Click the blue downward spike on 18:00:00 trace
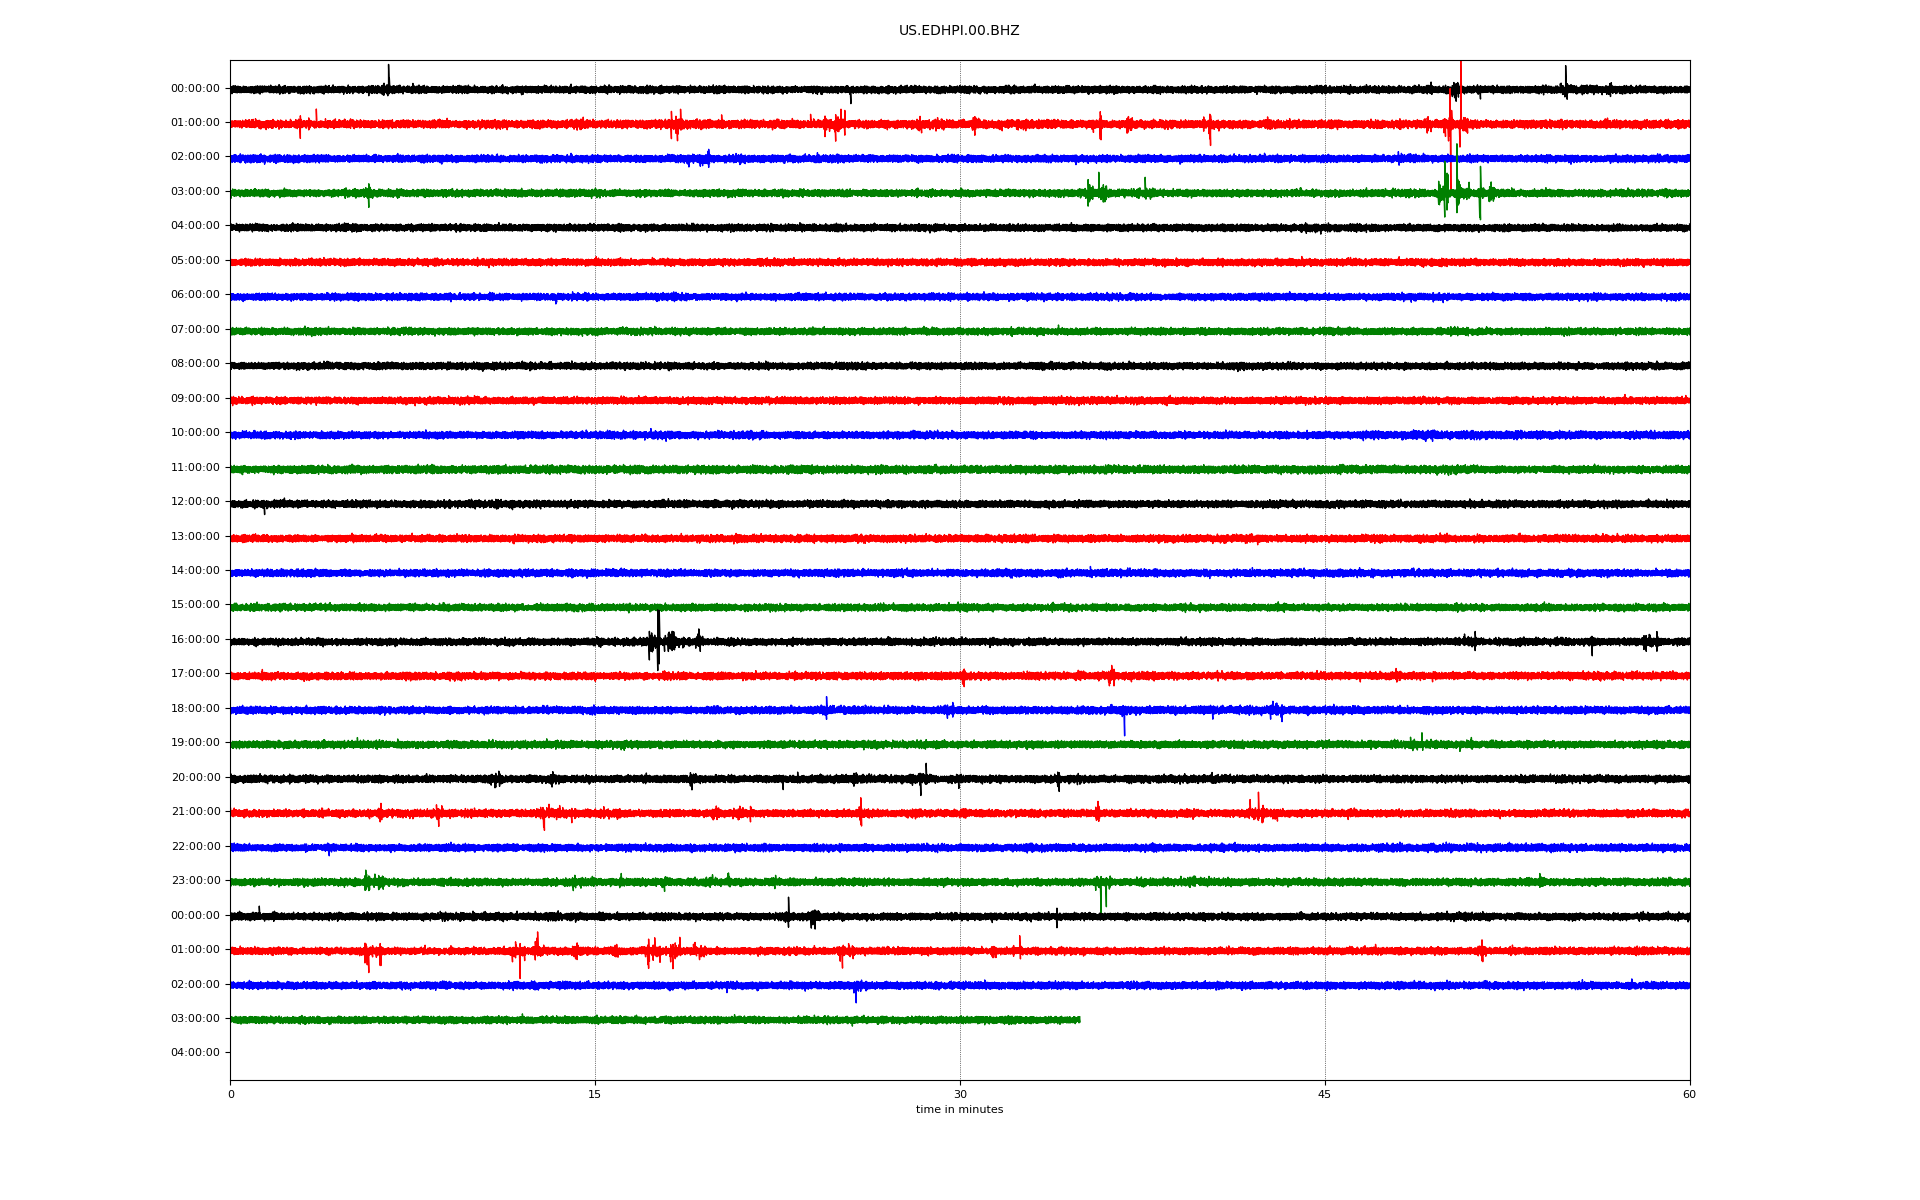 (x=1124, y=726)
